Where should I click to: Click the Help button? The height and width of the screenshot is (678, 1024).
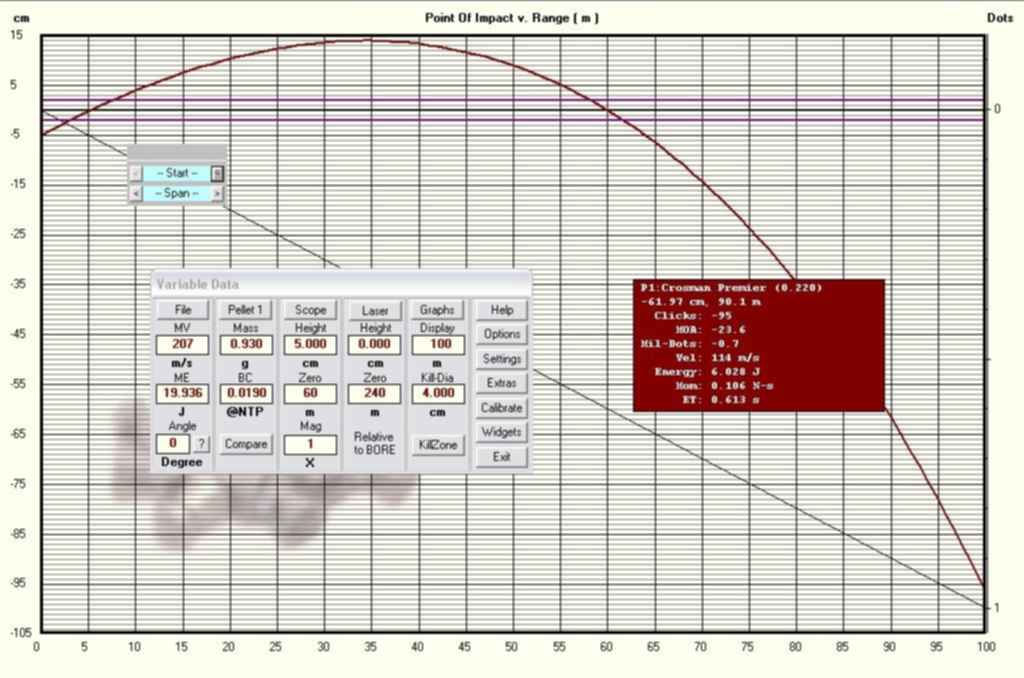point(501,310)
